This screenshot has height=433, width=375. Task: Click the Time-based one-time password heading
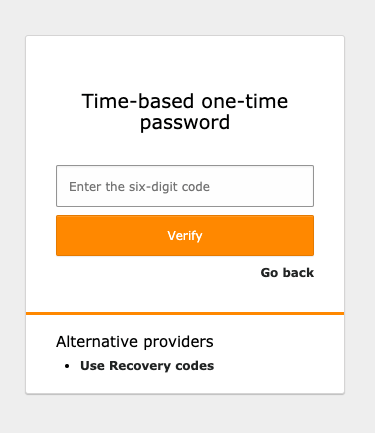click(185, 112)
